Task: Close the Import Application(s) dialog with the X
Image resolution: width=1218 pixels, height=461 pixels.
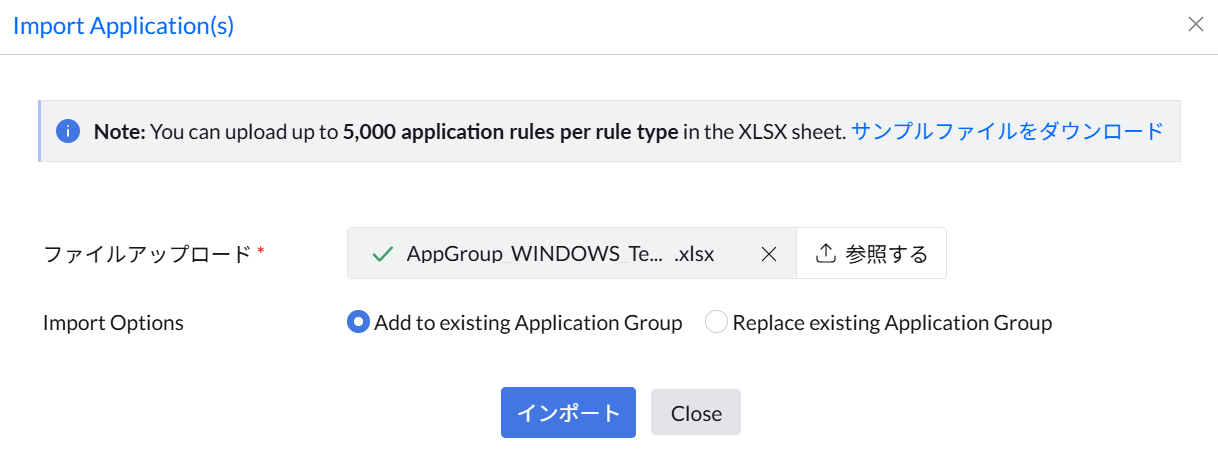Action: pos(1195,25)
